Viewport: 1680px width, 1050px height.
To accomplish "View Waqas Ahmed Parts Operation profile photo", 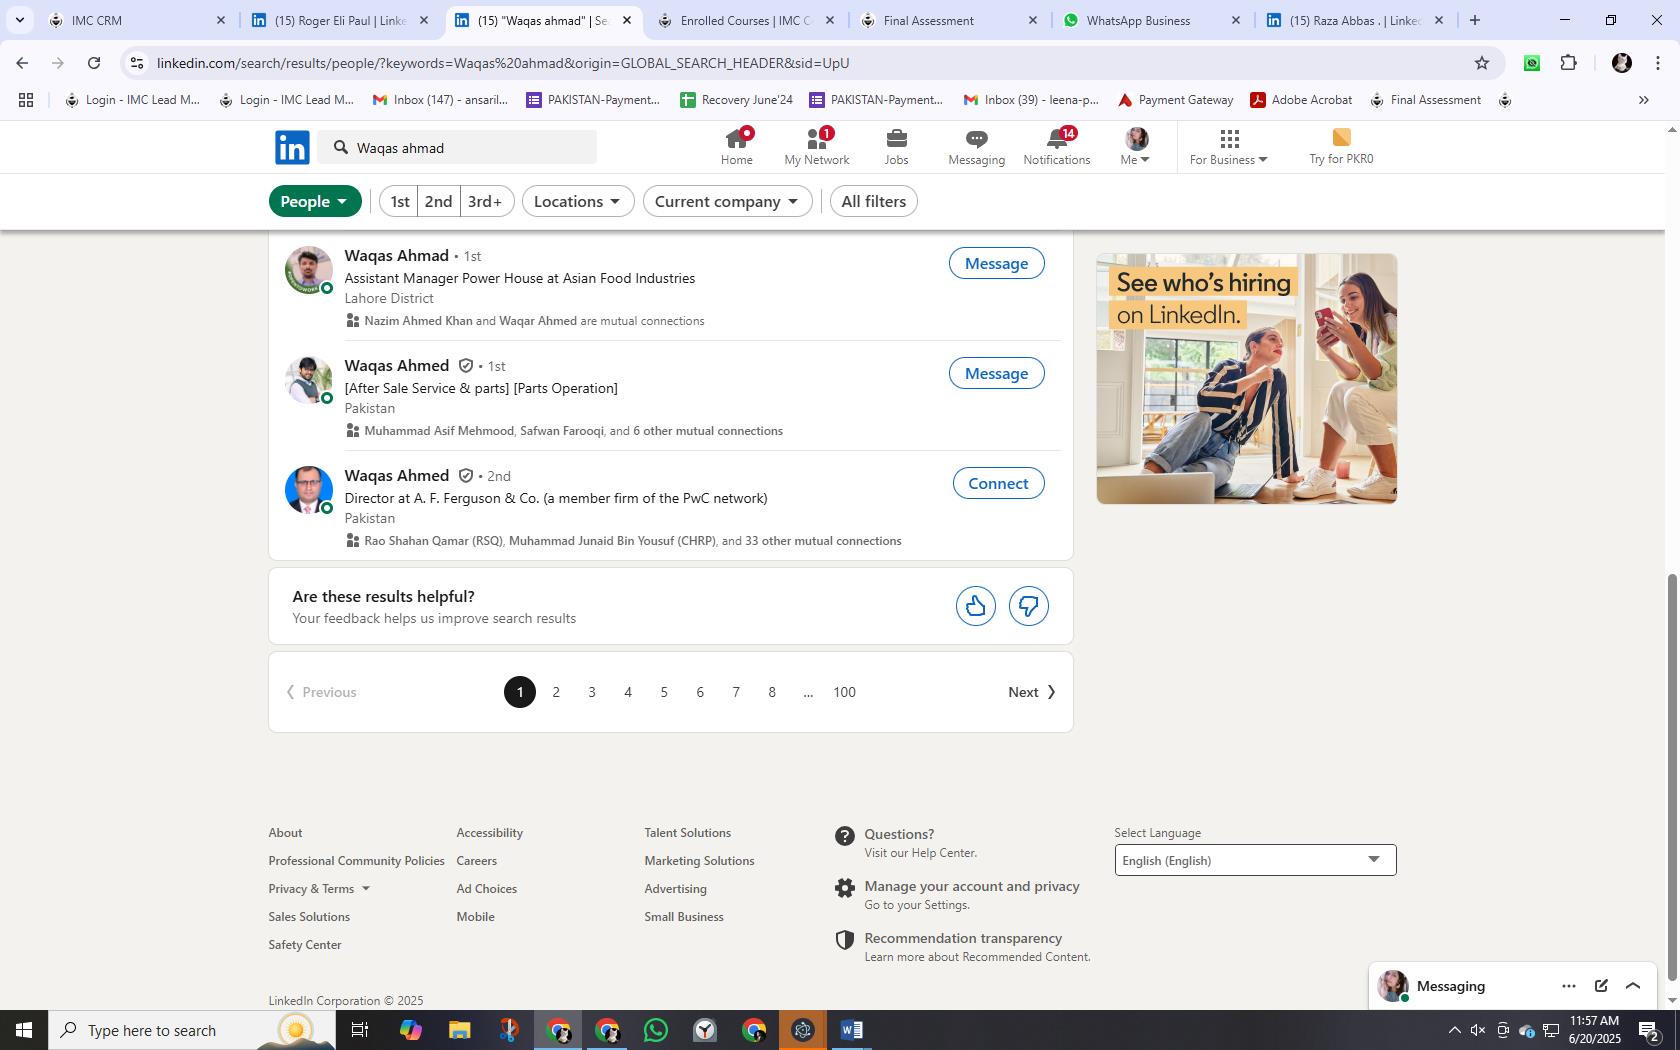I will [309, 380].
